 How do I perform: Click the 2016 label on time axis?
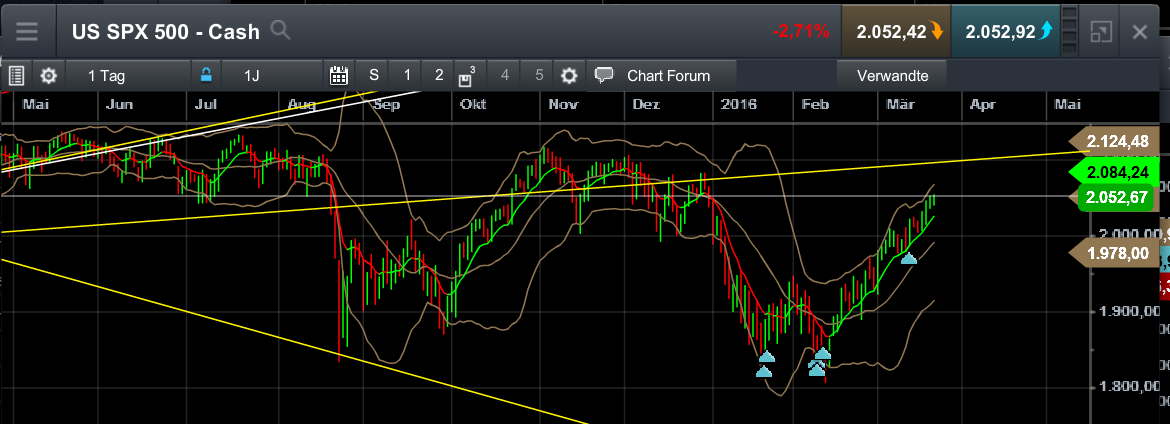coord(739,105)
